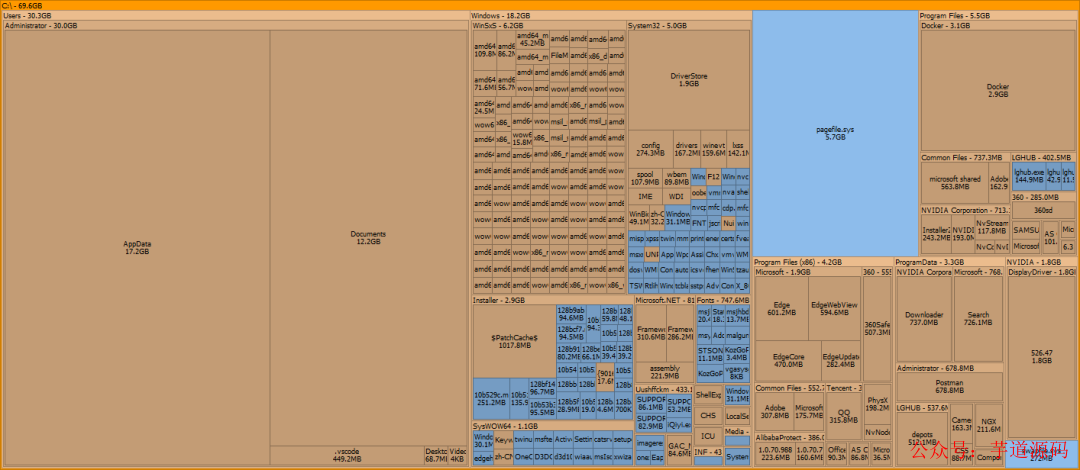Click the DisplayDriver header
The width and height of the screenshot is (1080, 470).
(x=1042, y=272)
